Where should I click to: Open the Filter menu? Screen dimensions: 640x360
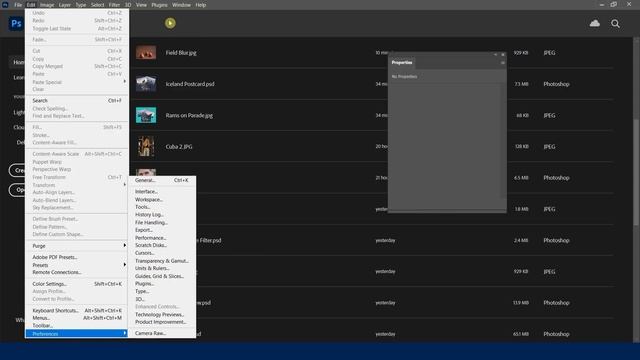[x=114, y=5]
